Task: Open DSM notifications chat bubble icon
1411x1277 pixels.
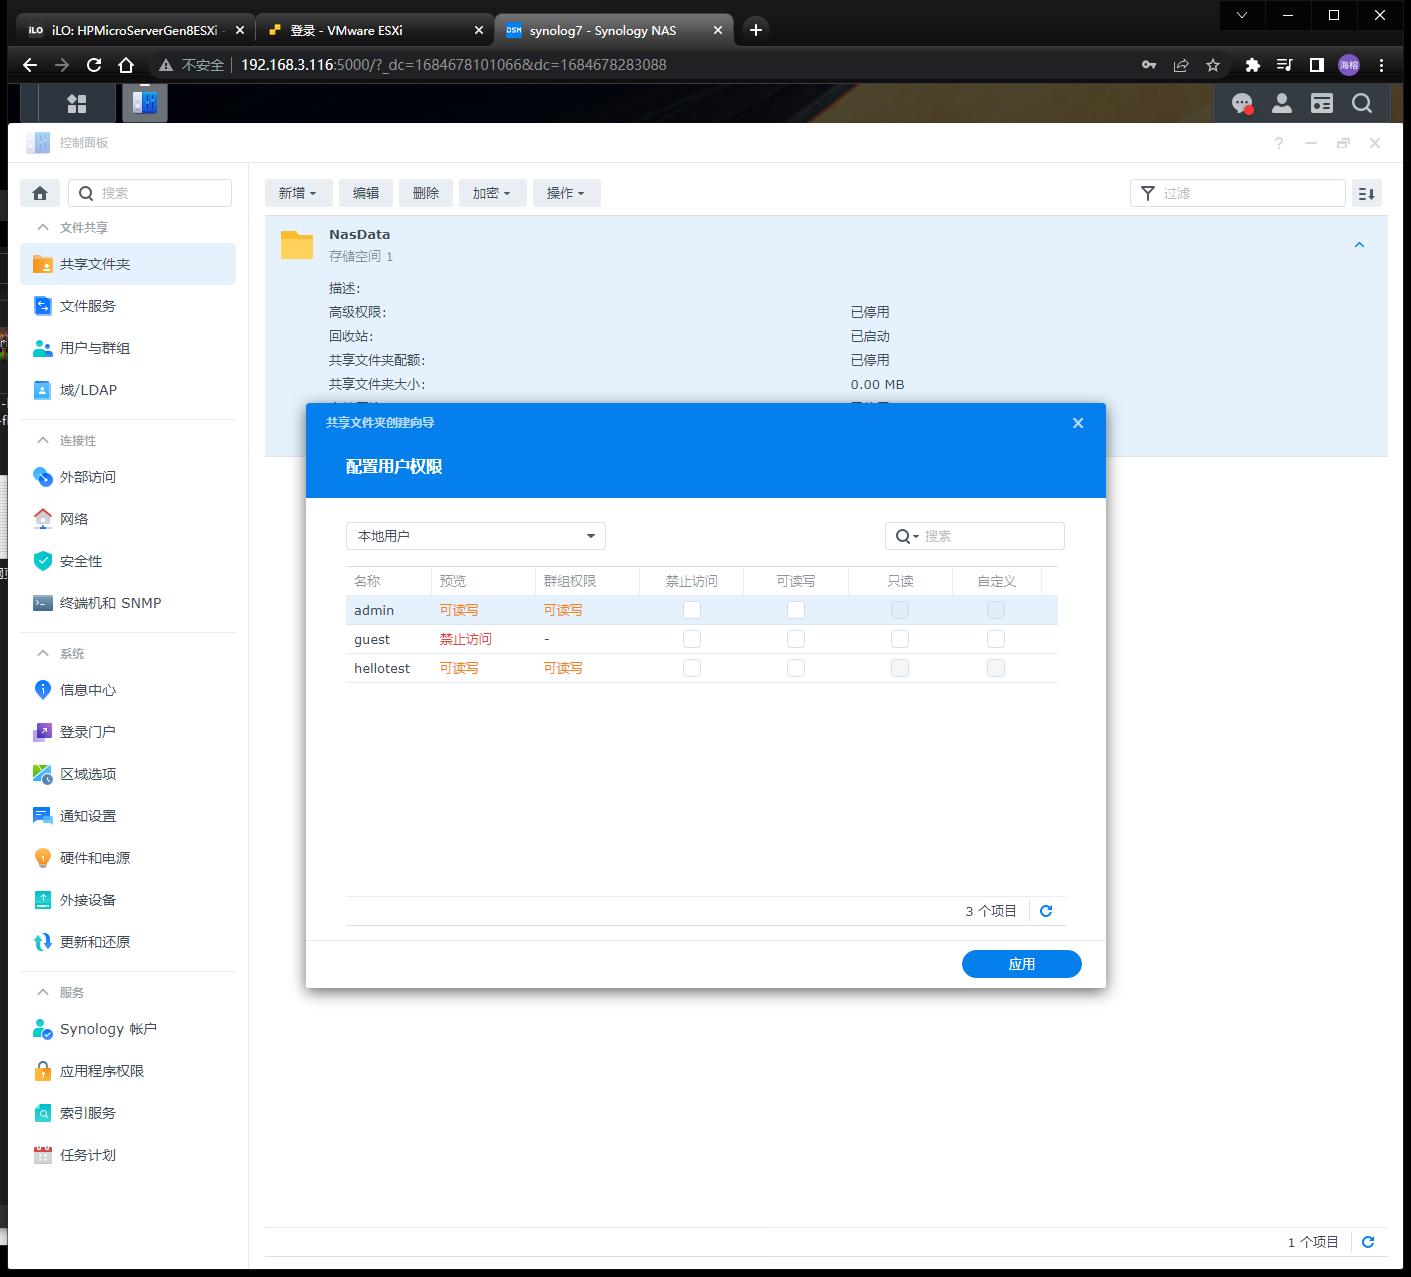Action: pos(1242,103)
